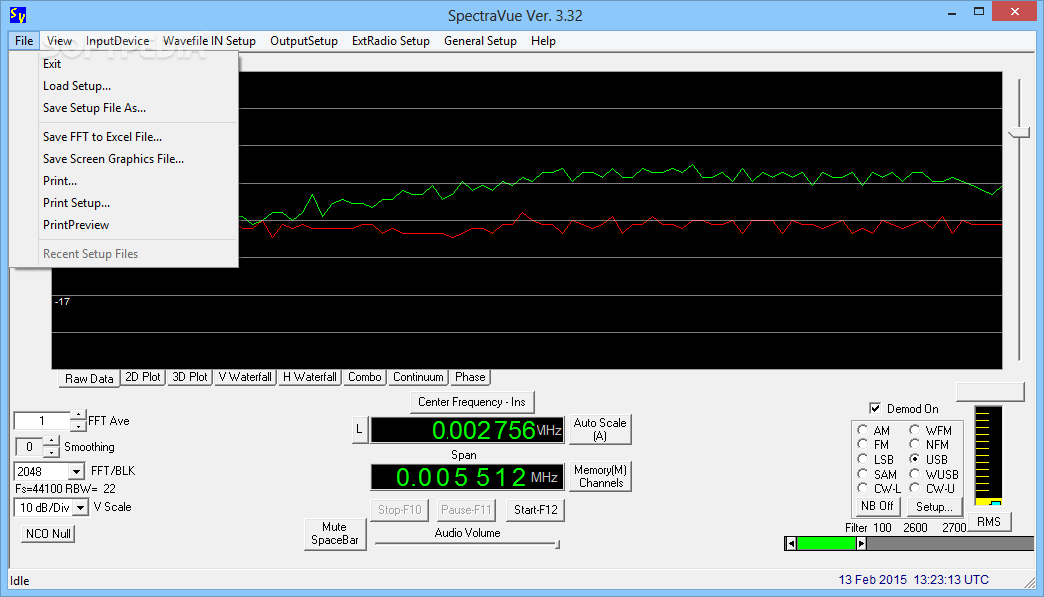Increase Smoothing value with up arrow
Viewport: 1044px width, 597px height.
51,441
